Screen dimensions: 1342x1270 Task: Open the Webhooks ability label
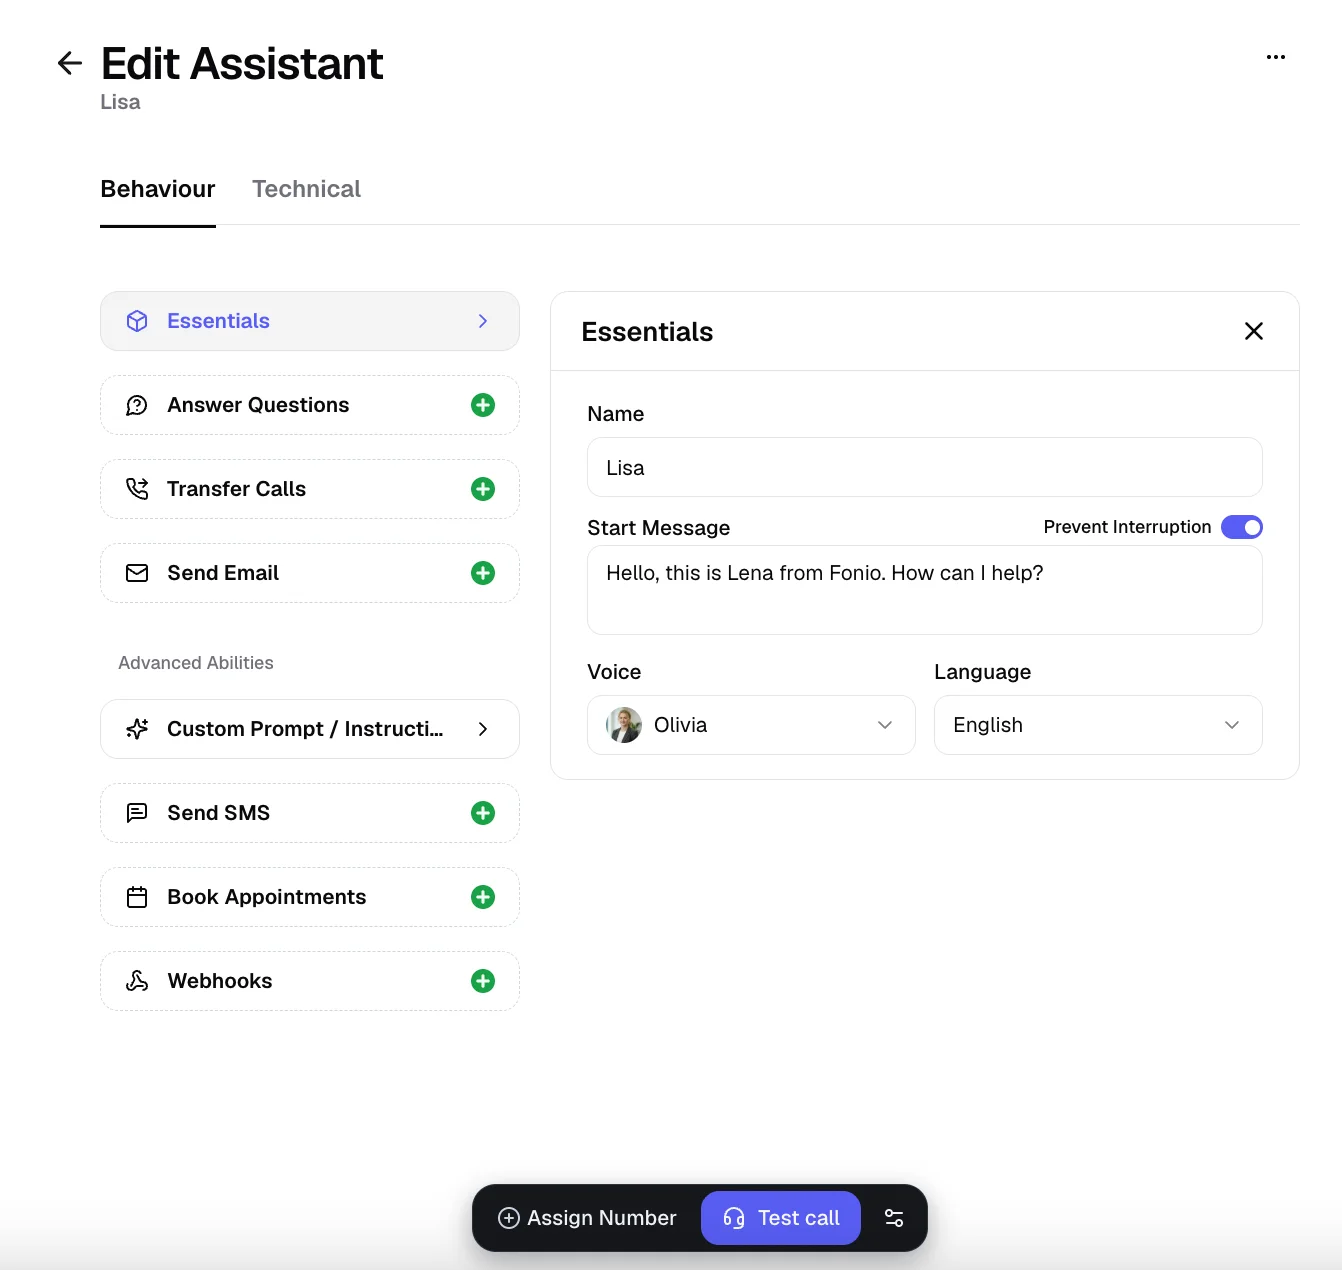[220, 981]
